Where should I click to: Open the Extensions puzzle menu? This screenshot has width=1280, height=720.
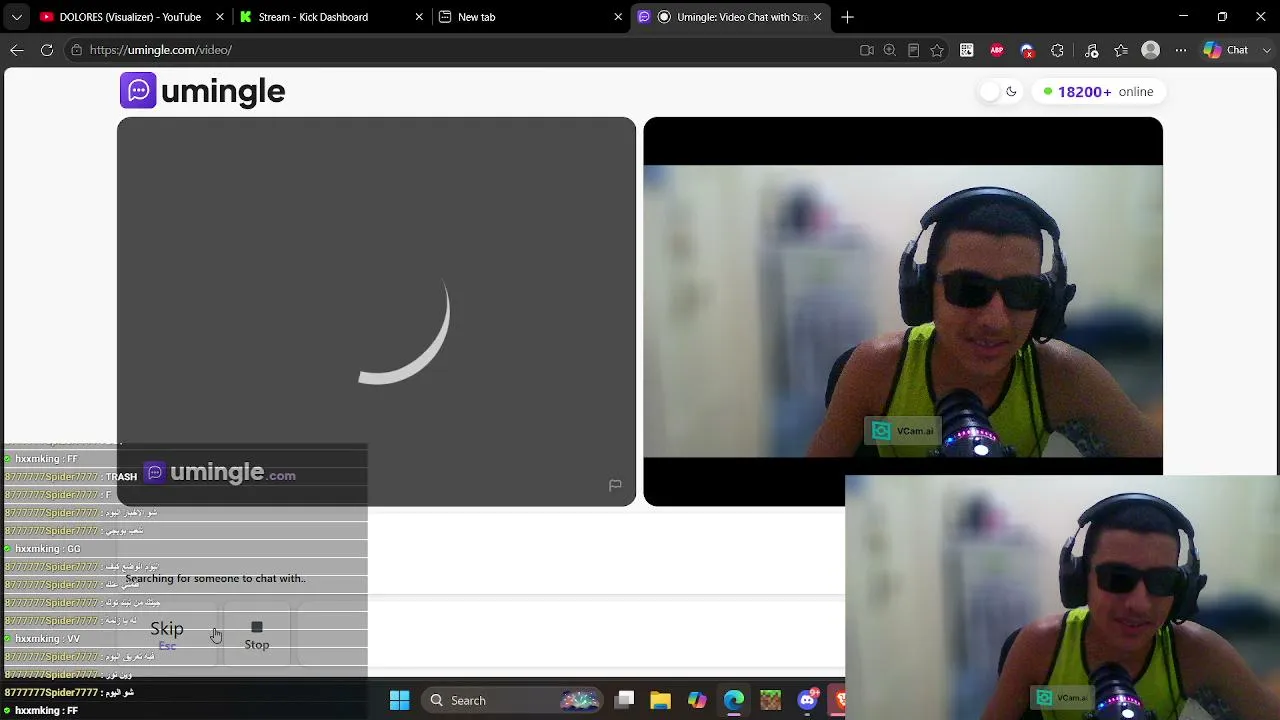[1057, 50]
